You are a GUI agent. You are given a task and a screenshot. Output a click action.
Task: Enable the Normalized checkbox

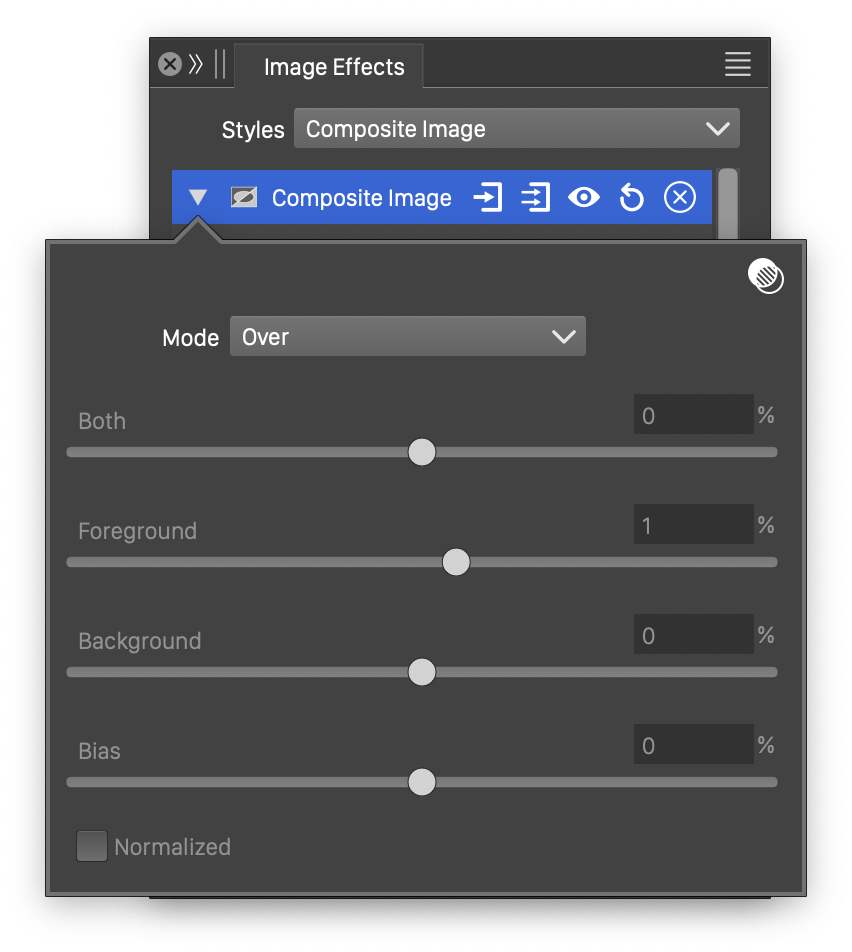(x=92, y=847)
